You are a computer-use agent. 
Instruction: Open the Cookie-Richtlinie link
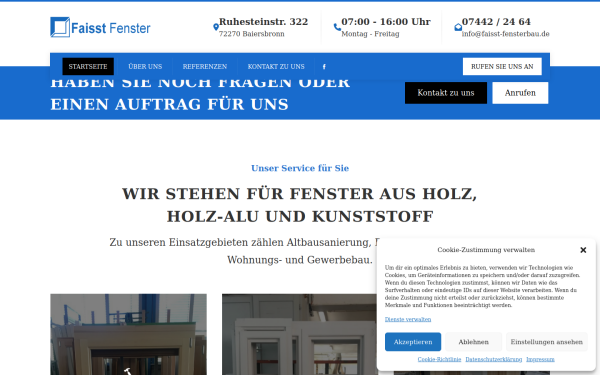(439, 359)
